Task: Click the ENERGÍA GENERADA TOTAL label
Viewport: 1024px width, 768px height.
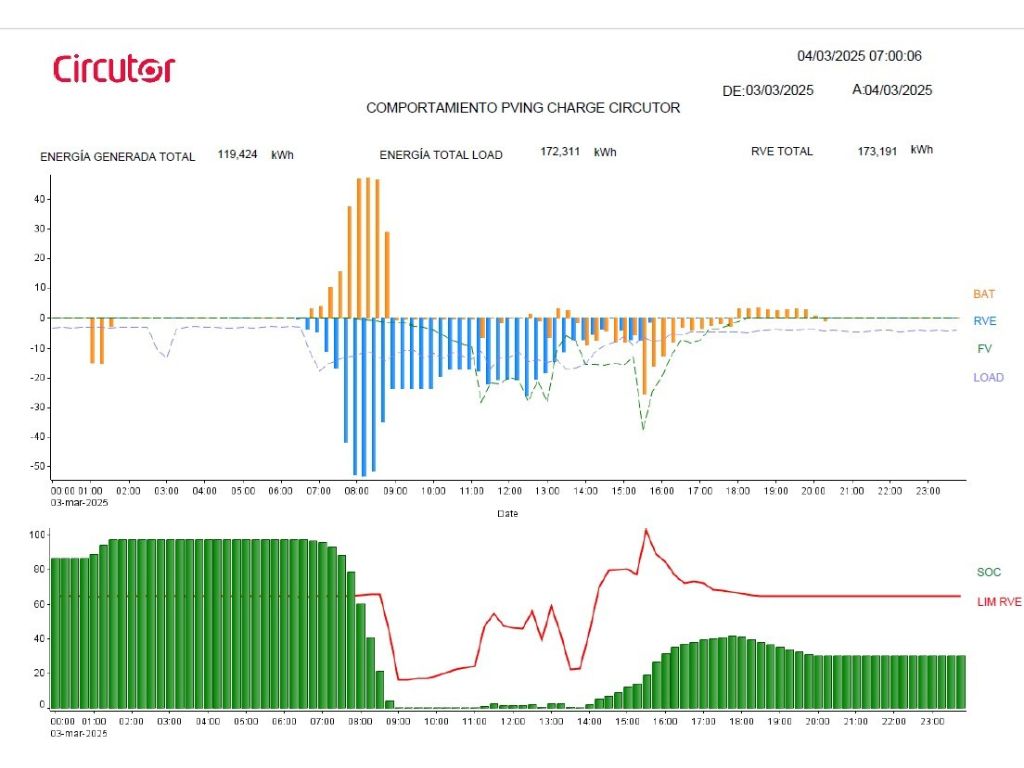Action: pyautogui.click(x=118, y=156)
